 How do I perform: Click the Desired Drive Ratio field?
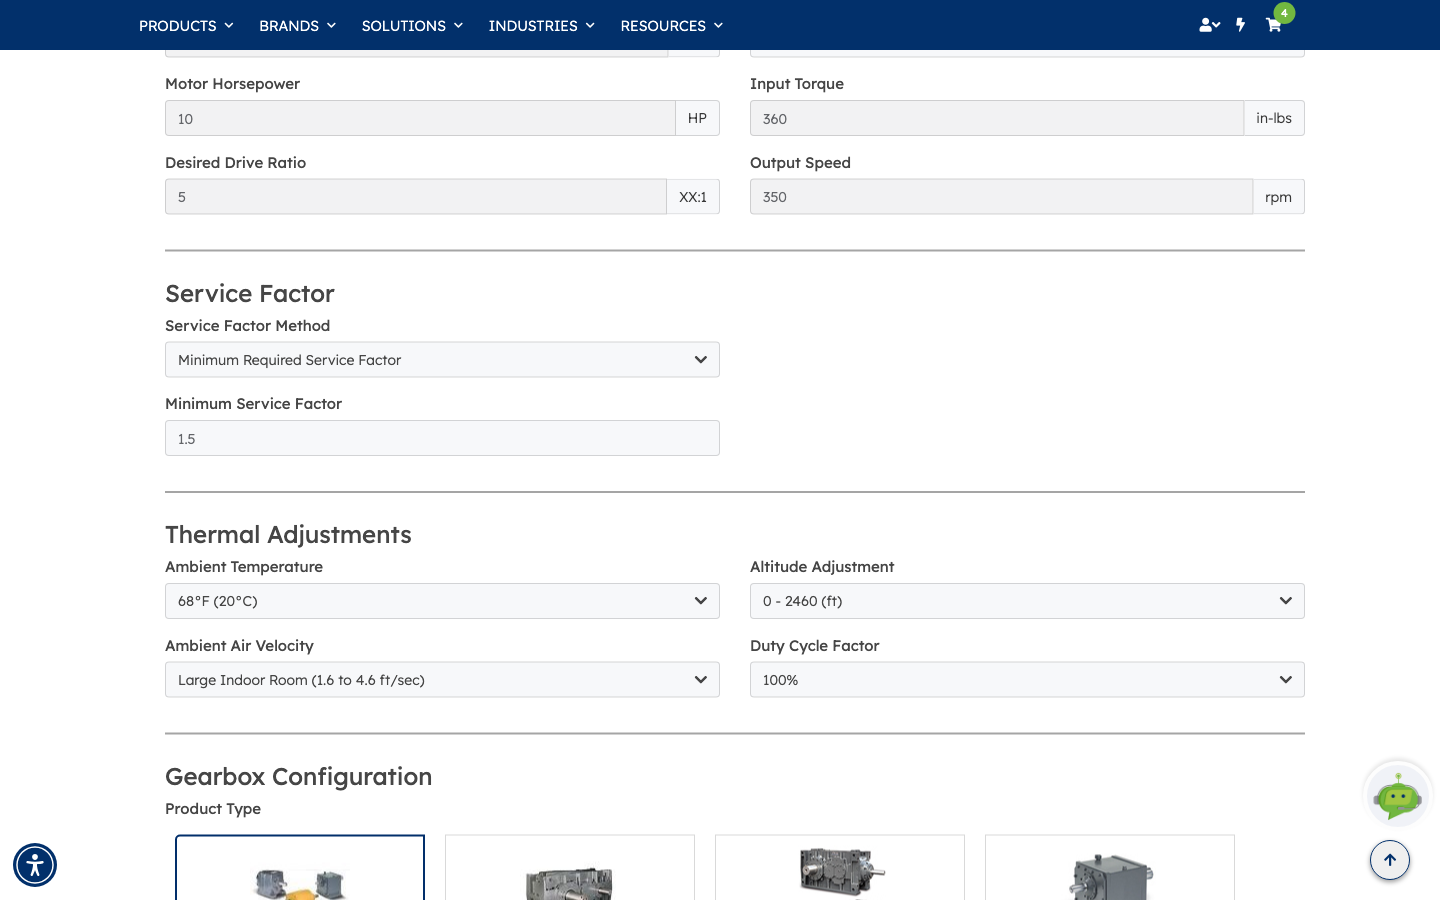pyautogui.click(x=416, y=197)
